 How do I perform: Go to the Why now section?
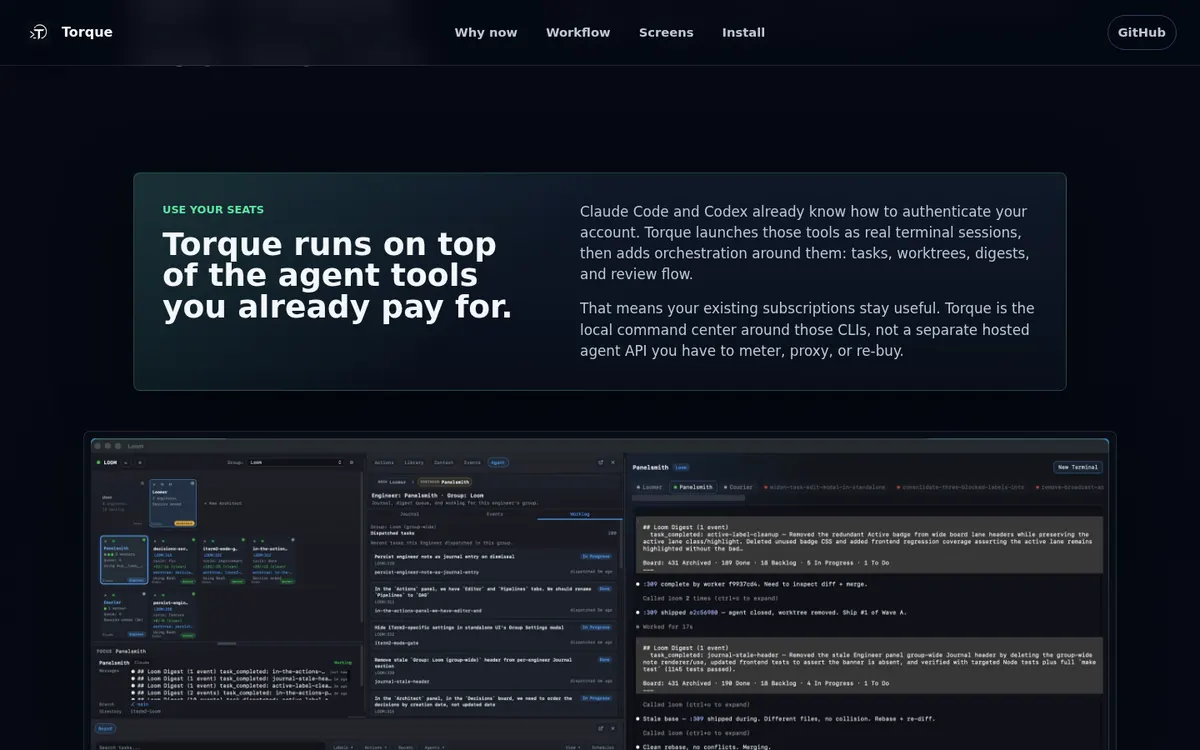coord(486,32)
